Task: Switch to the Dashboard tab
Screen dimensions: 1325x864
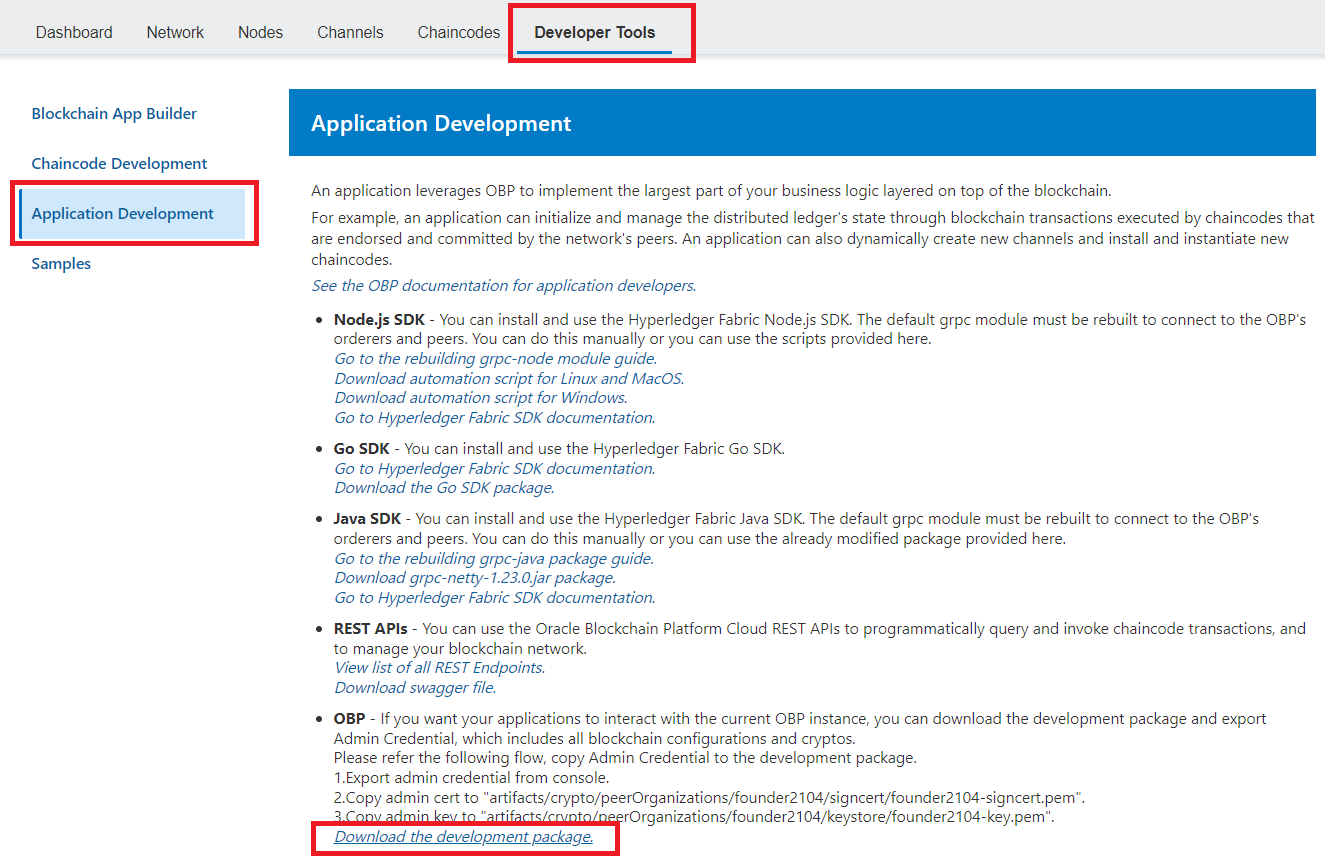Action: (x=73, y=32)
